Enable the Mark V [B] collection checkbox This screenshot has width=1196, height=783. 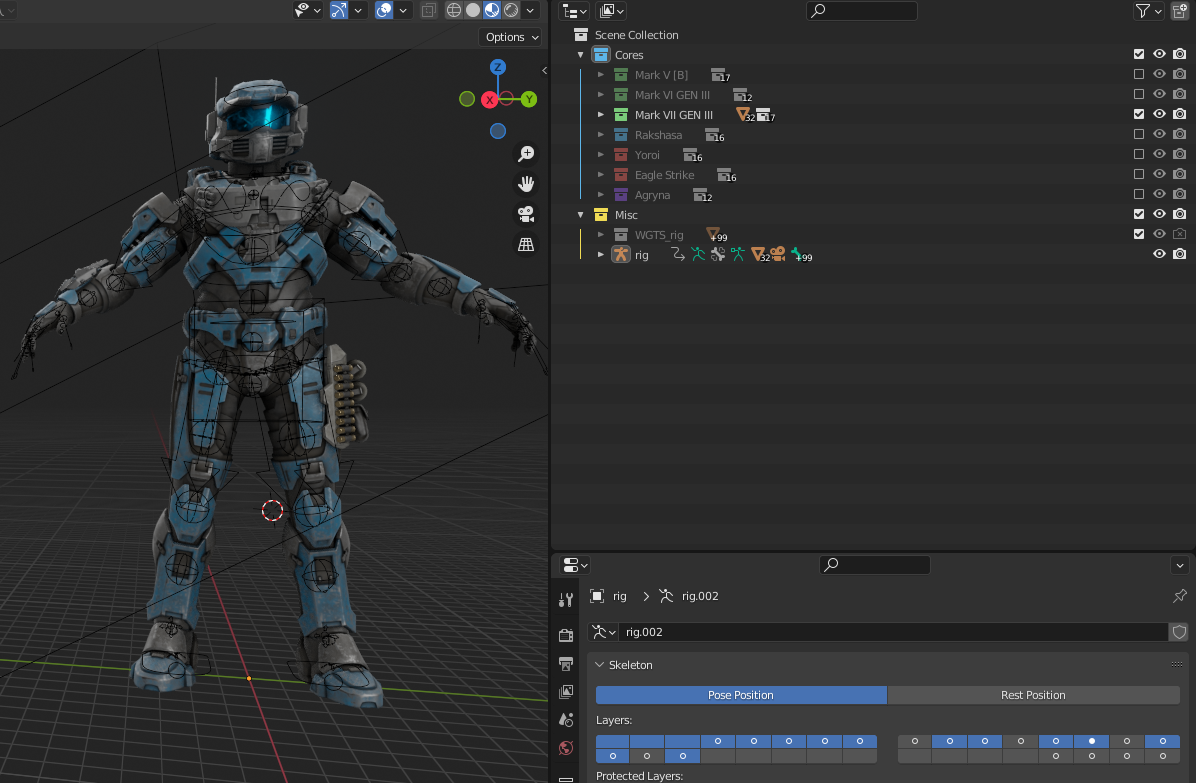point(1139,74)
